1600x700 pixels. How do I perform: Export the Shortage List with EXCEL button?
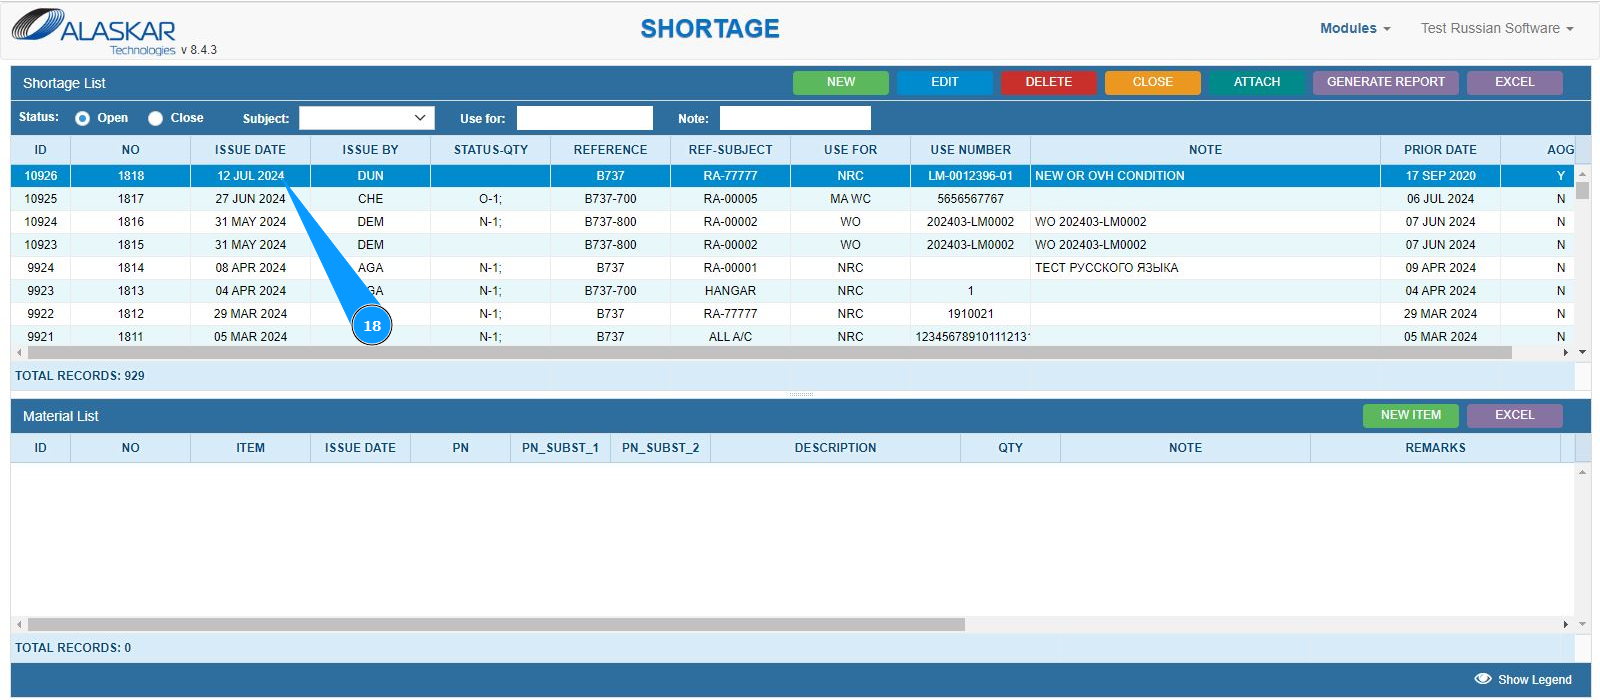(x=1515, y=82)
